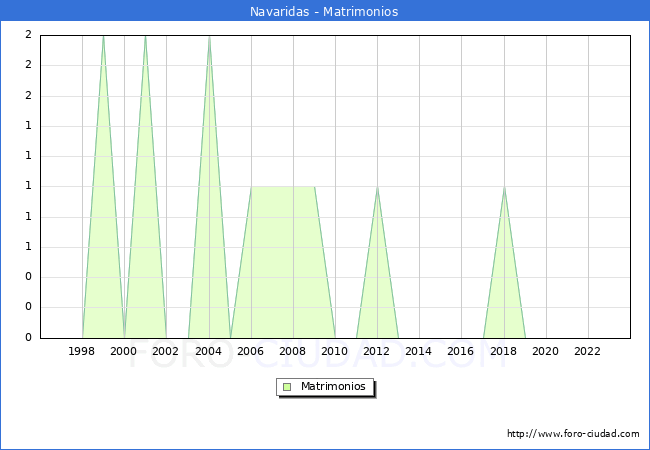The image size is (650, 450).
Task: Select the 2000 x-axis year label
Action: [124, 351]
